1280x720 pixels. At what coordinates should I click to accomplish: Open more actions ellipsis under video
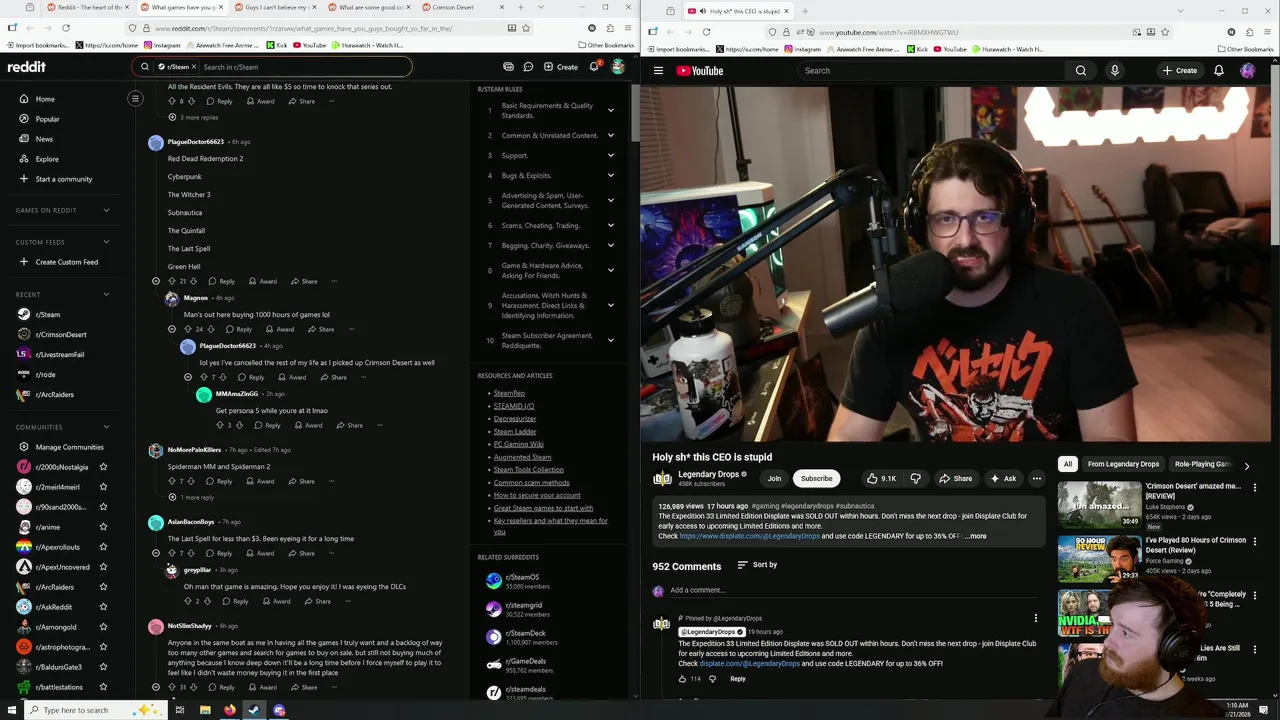point(1036,478)
